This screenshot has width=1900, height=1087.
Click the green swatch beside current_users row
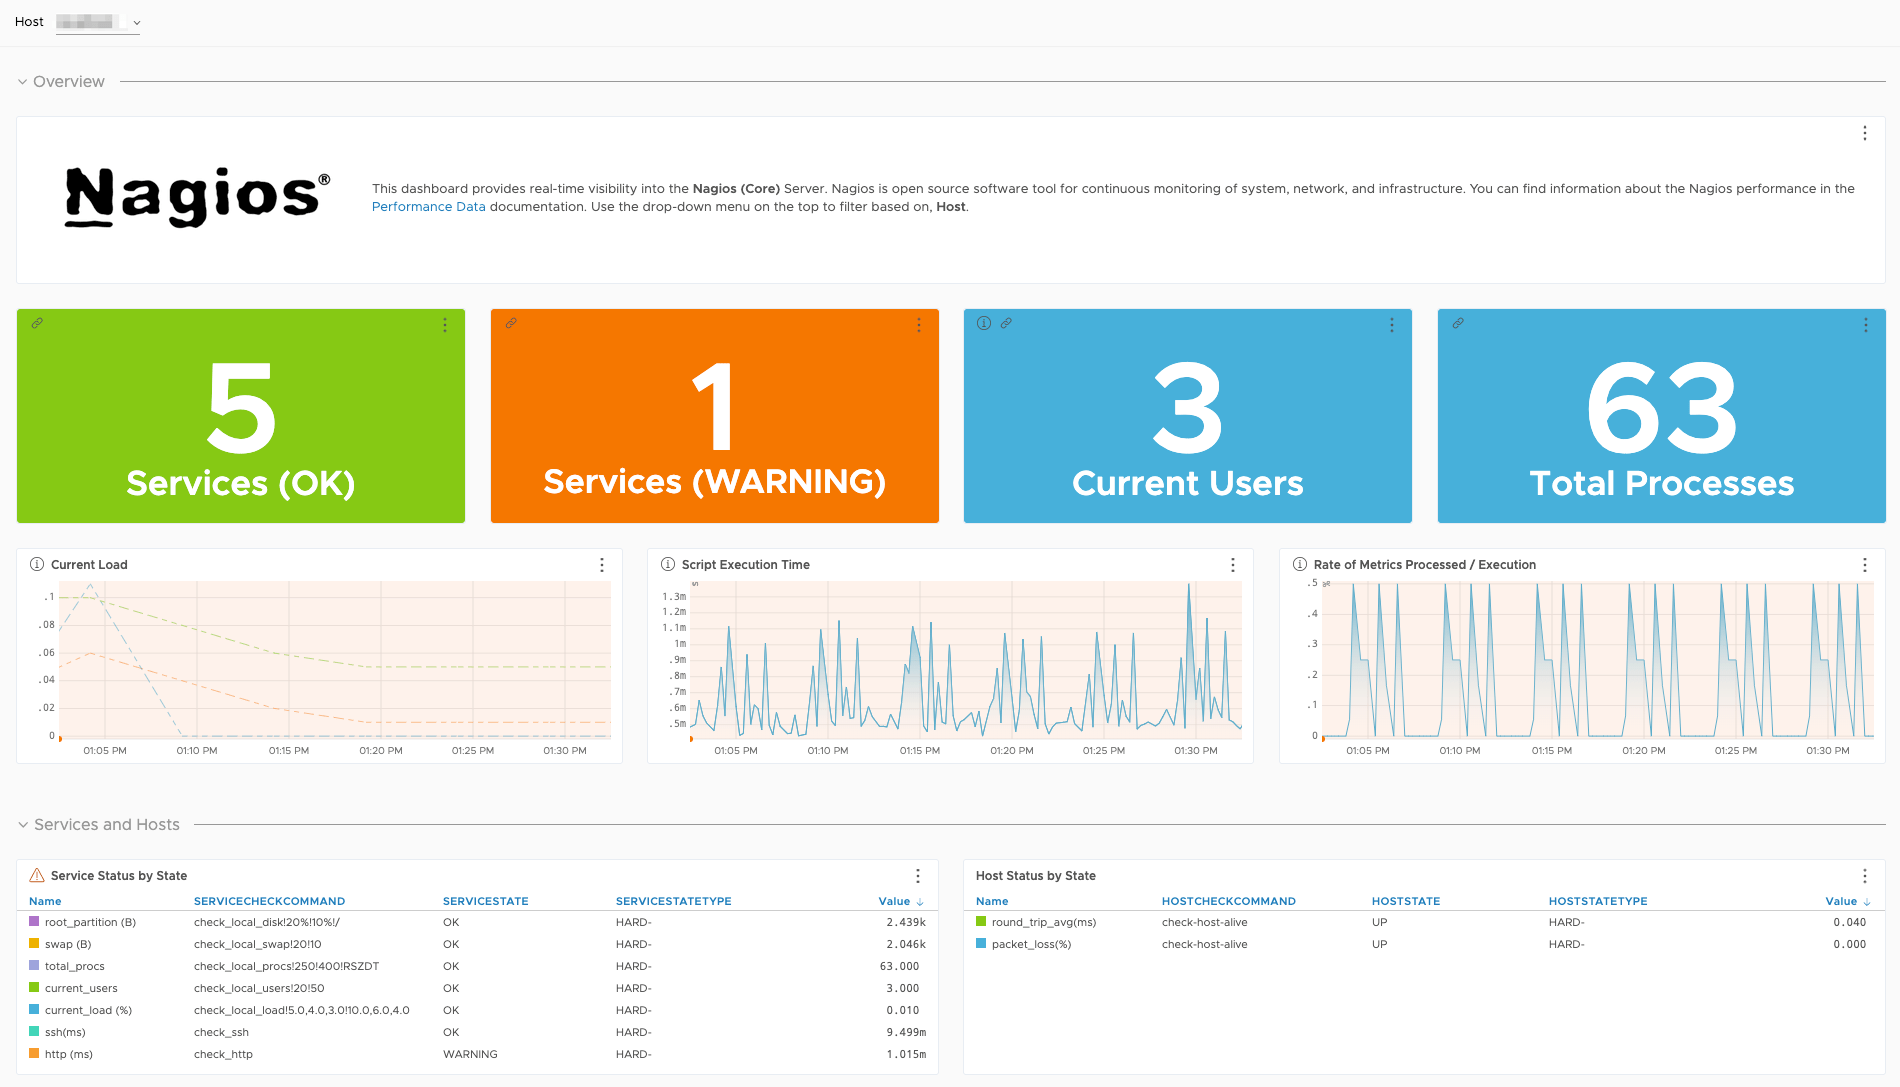pos(33,988)
